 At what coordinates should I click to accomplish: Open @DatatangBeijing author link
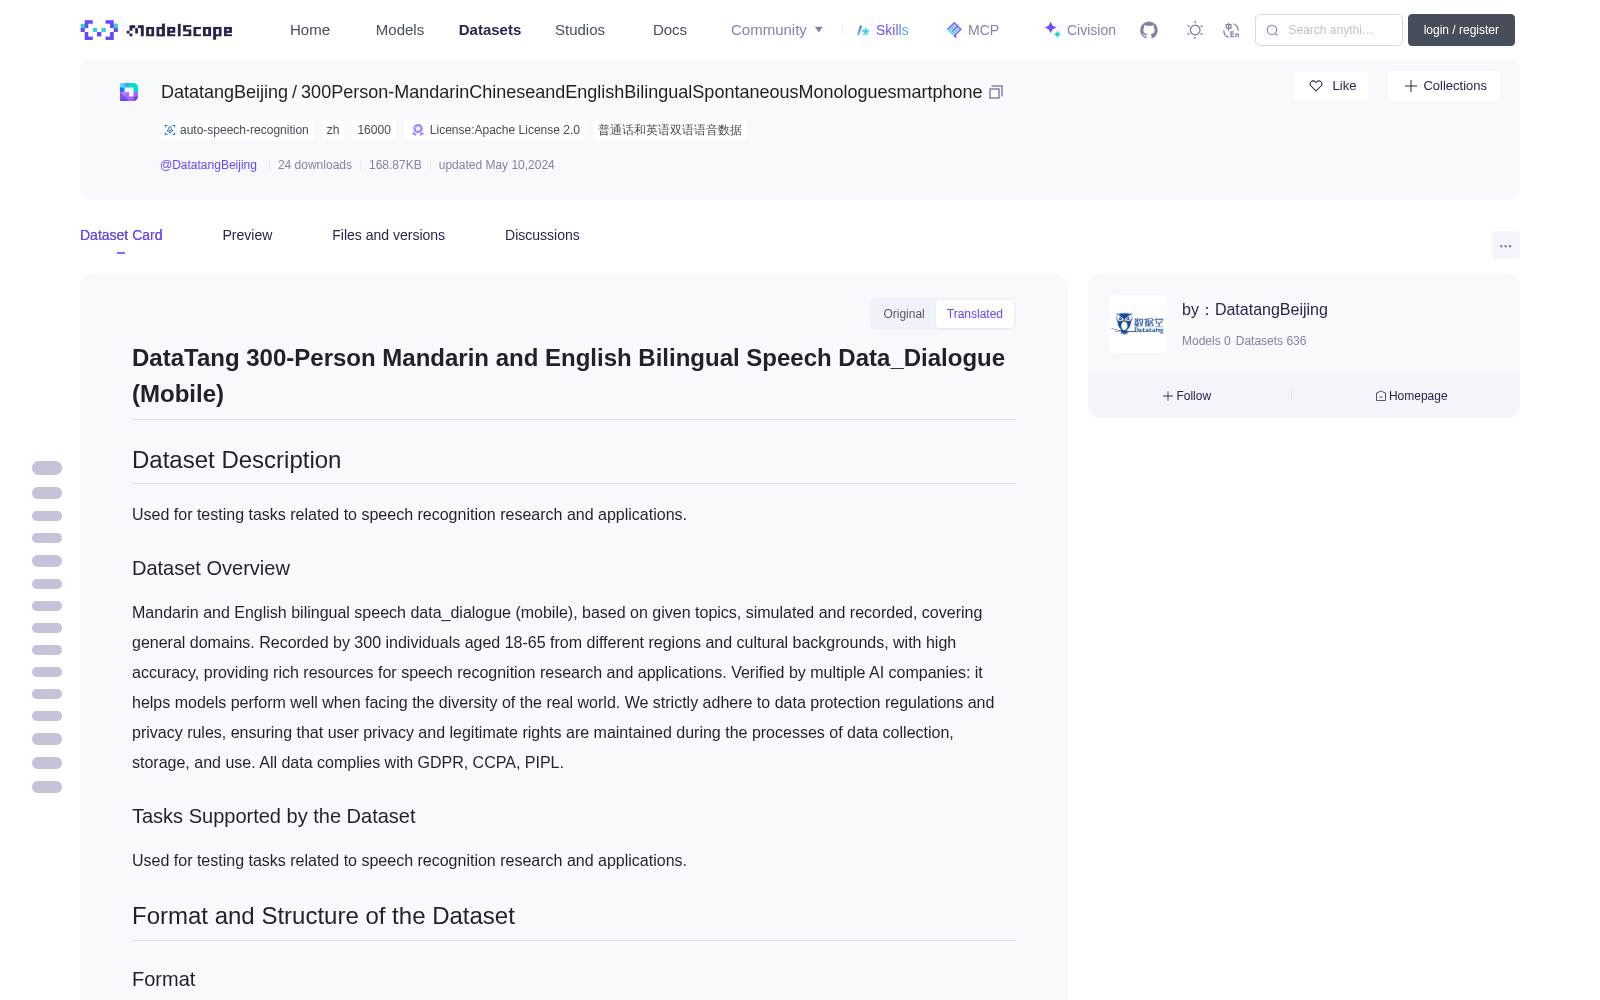click(x=209, y=165)
